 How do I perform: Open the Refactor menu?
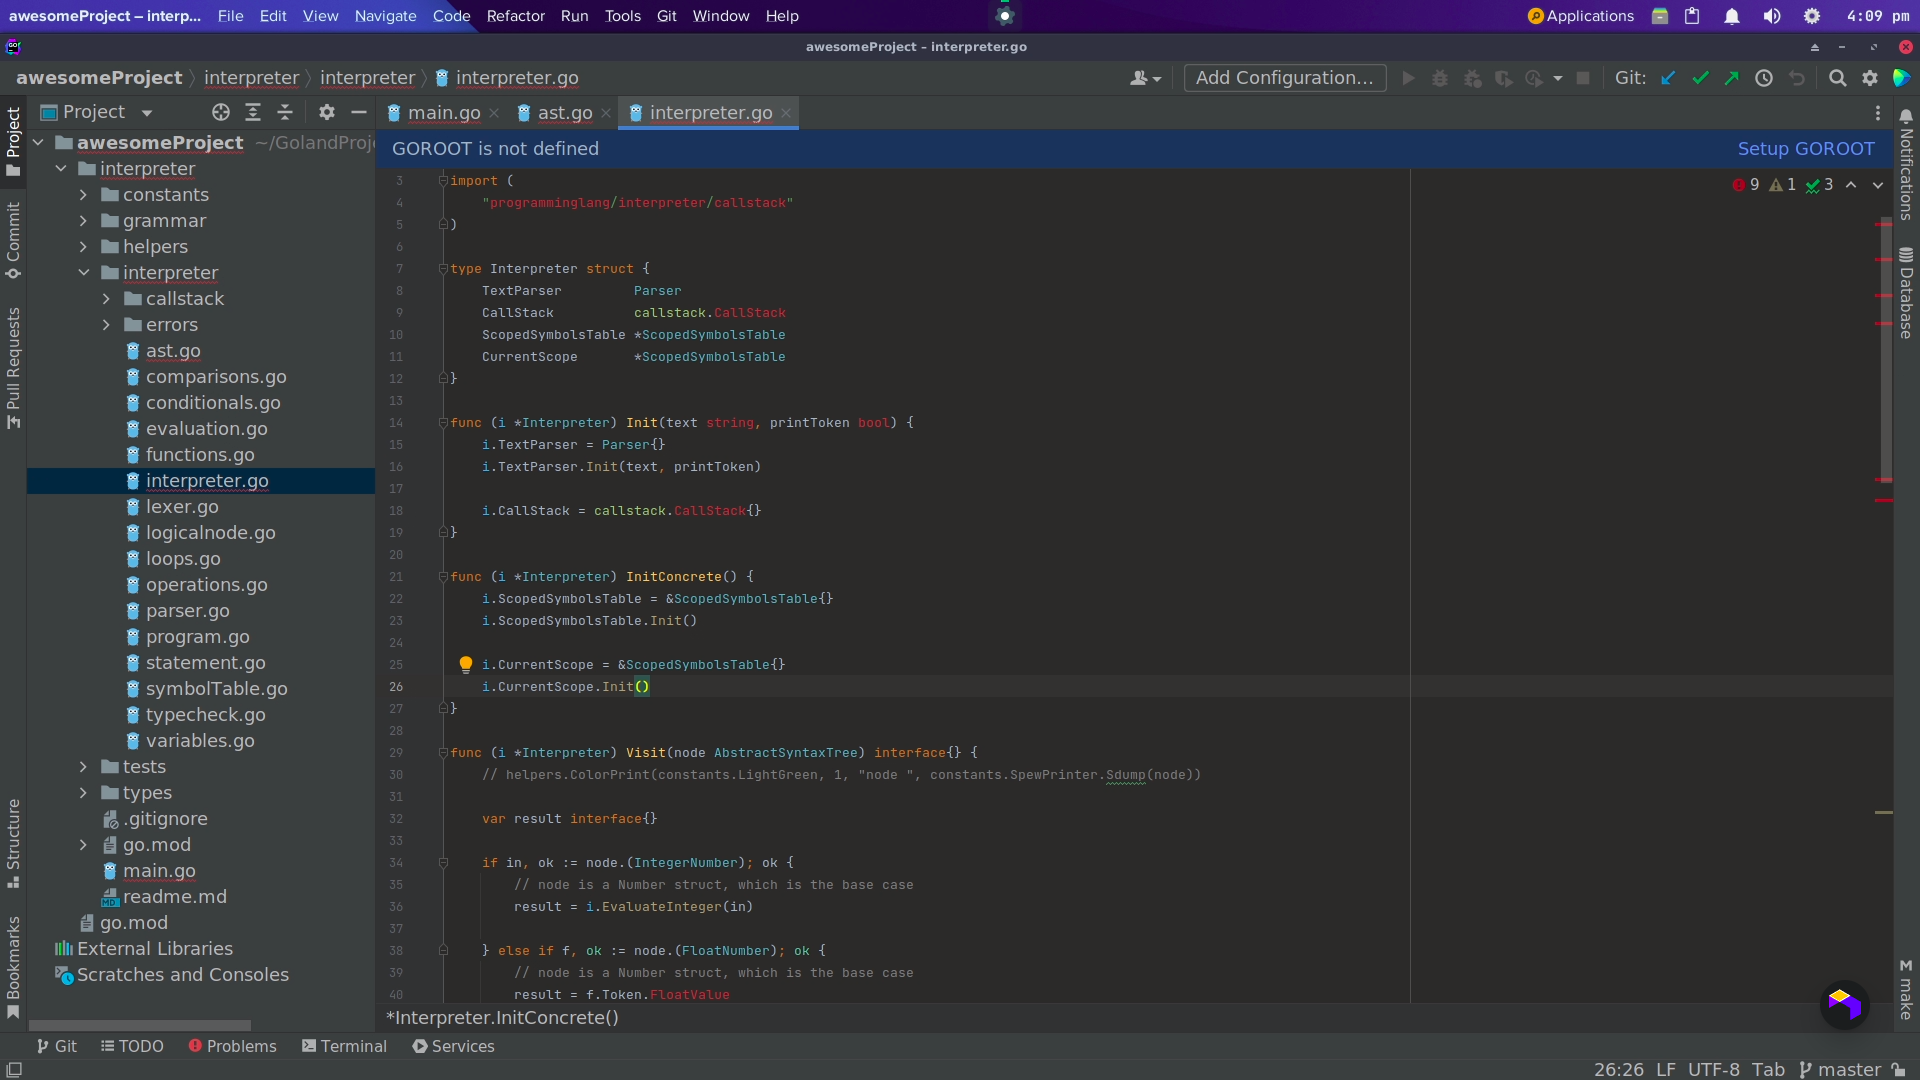coord(515,16)
